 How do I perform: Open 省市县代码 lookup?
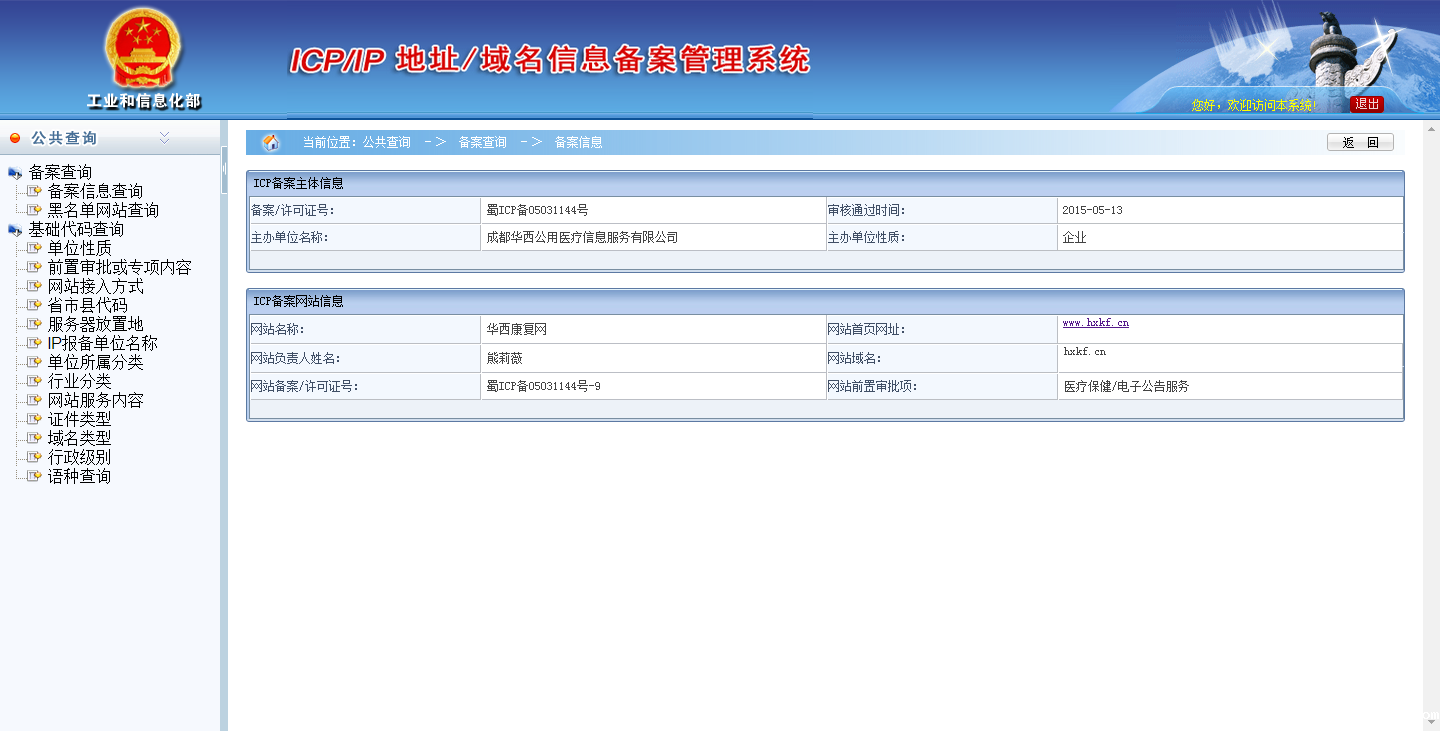tap(88, 306)
